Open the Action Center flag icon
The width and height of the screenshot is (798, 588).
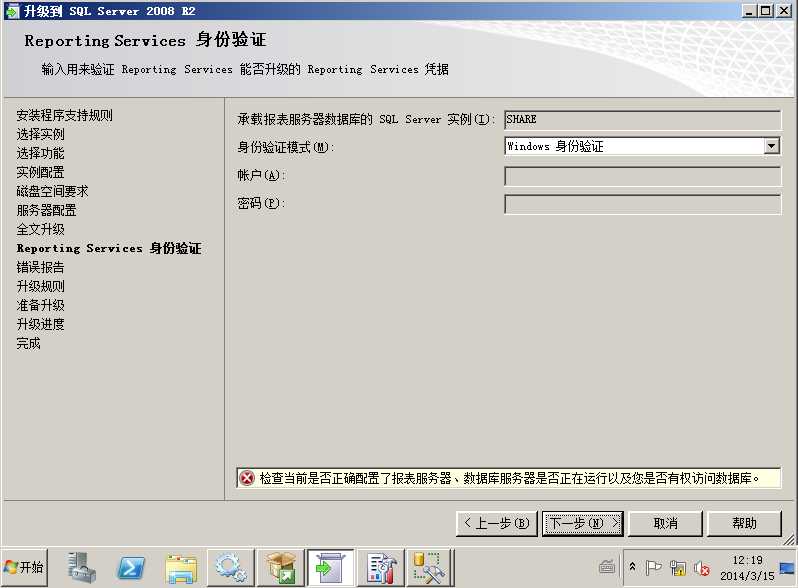(x=653, y=567)
